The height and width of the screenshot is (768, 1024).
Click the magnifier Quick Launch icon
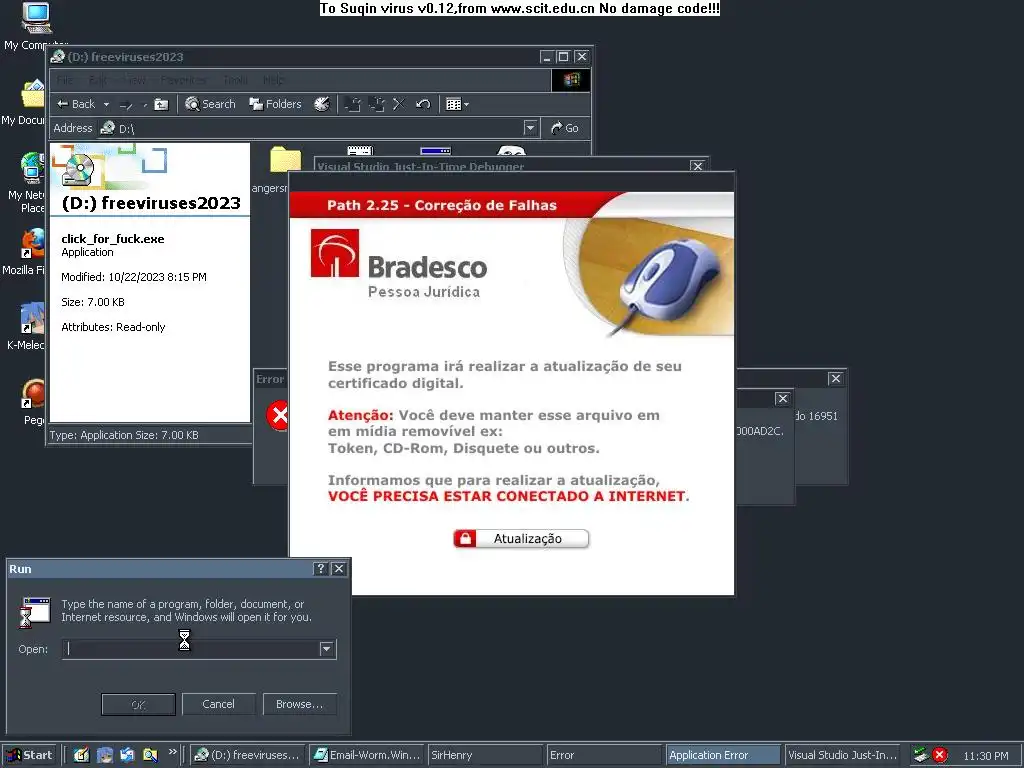click(150, 755)
